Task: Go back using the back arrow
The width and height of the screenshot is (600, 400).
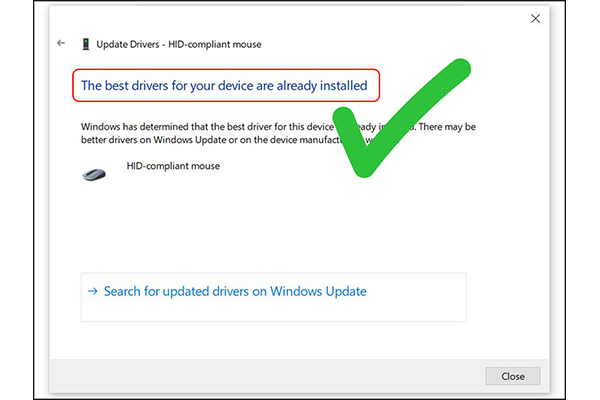Action: click(61, 43)
